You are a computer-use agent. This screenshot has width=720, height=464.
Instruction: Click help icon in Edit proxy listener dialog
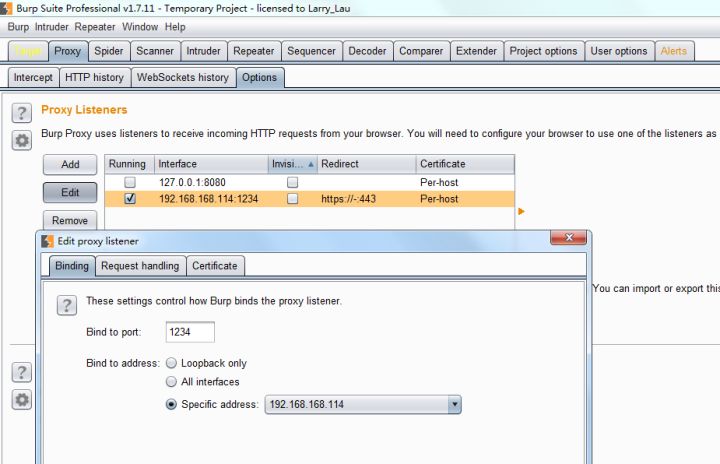(67, 305)
